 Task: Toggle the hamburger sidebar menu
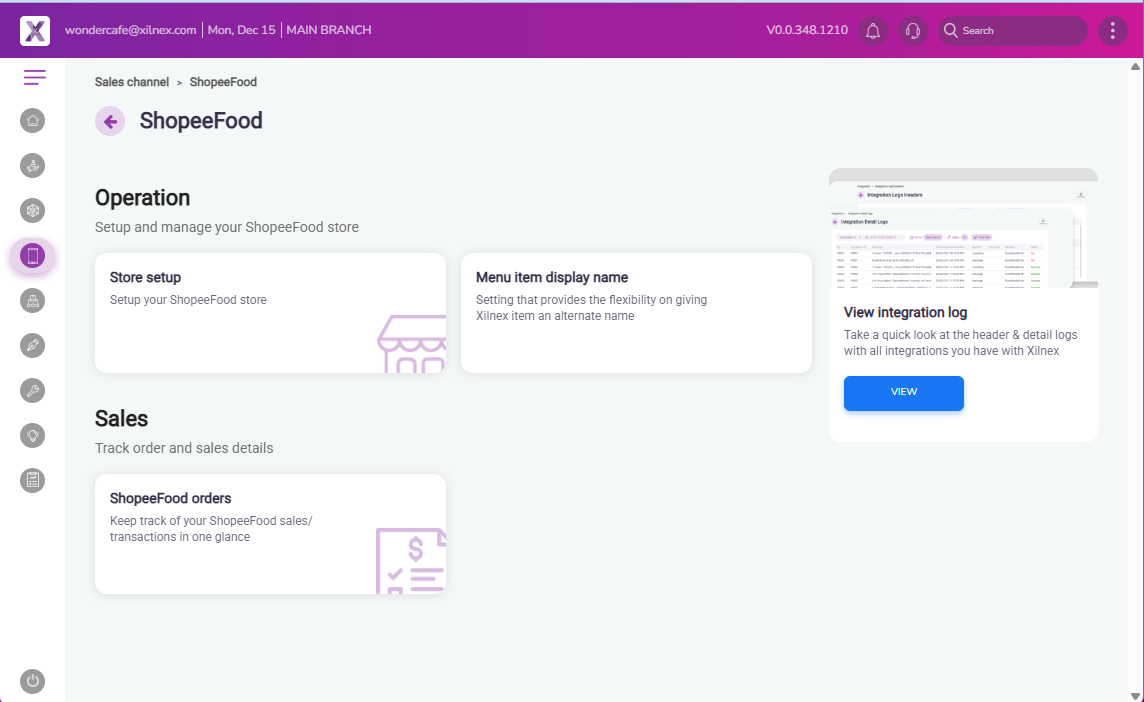(35, 77)
